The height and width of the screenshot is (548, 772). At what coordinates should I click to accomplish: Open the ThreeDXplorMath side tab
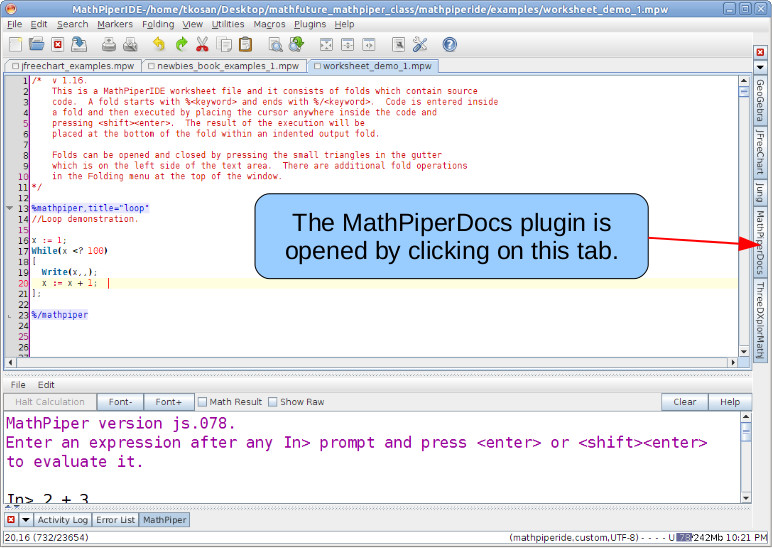pos(760,320)
